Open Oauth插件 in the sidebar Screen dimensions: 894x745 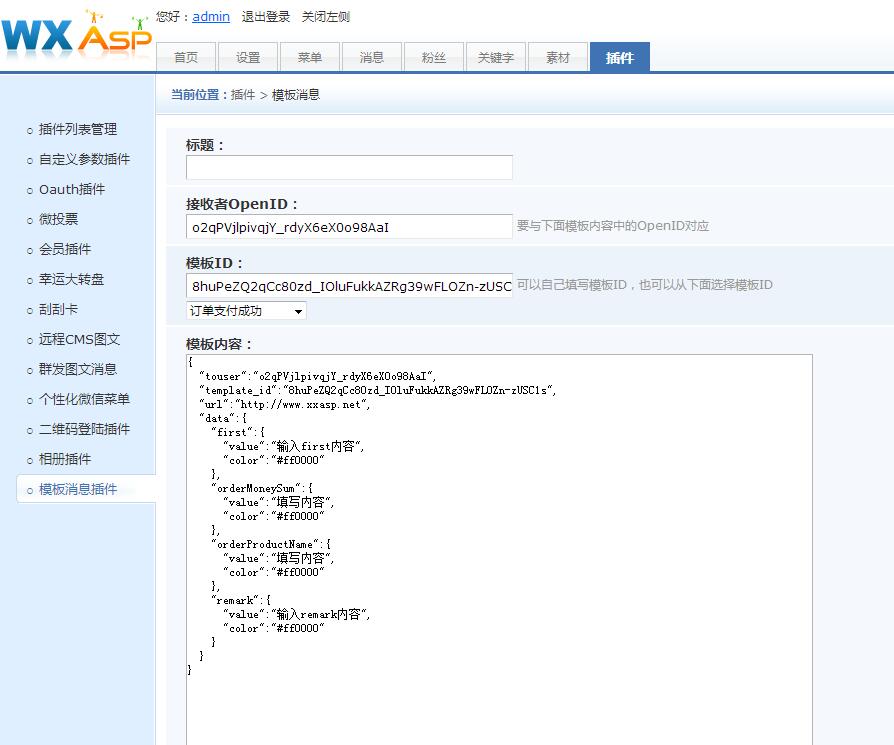tap(72, 189)
